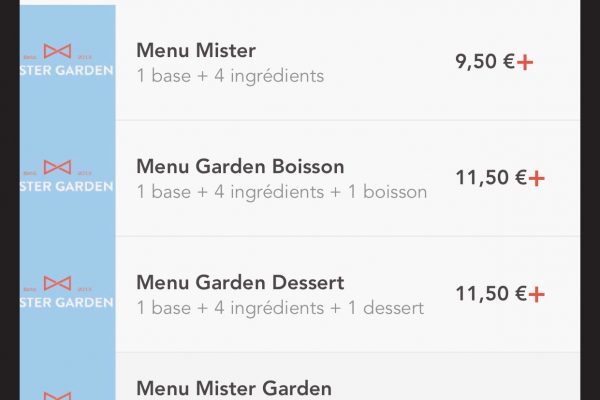Add Menu Garden Dessert using the plus icon
The height and width of the screenshot is (400, 600).
pyautogui.click(x=536, y=294)
